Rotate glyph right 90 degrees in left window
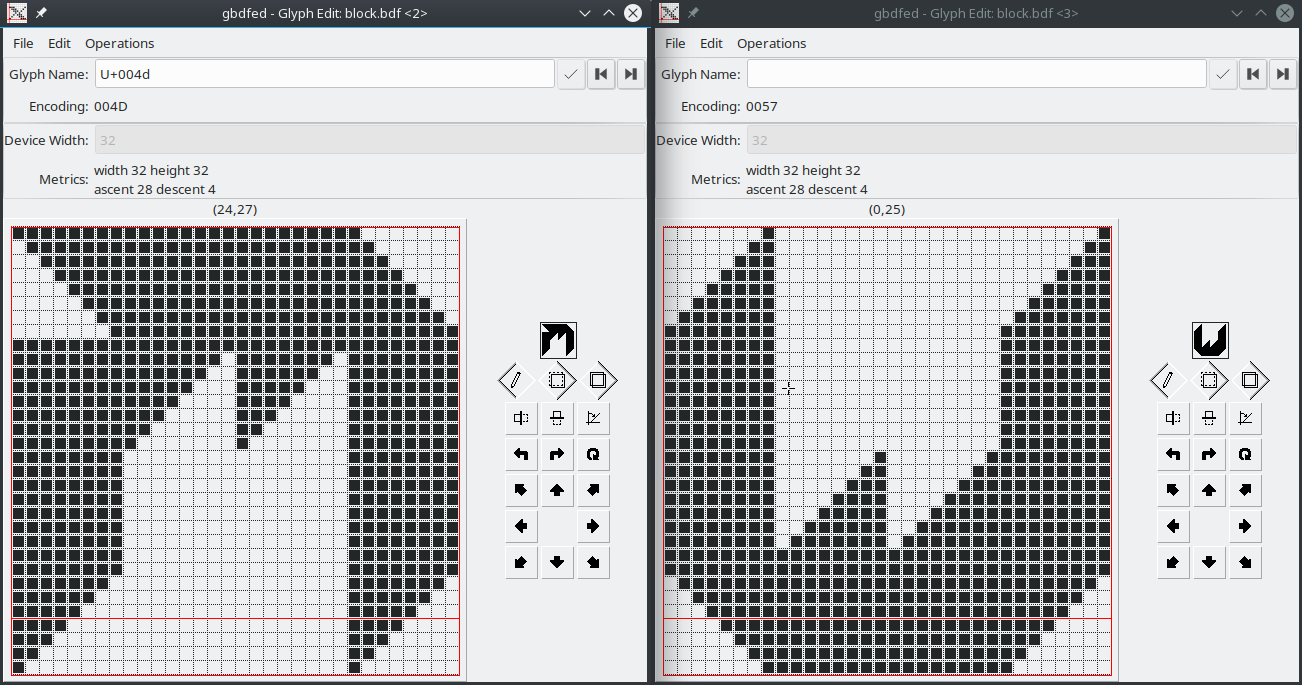1302x685 pixels. (x=557, y=454)
